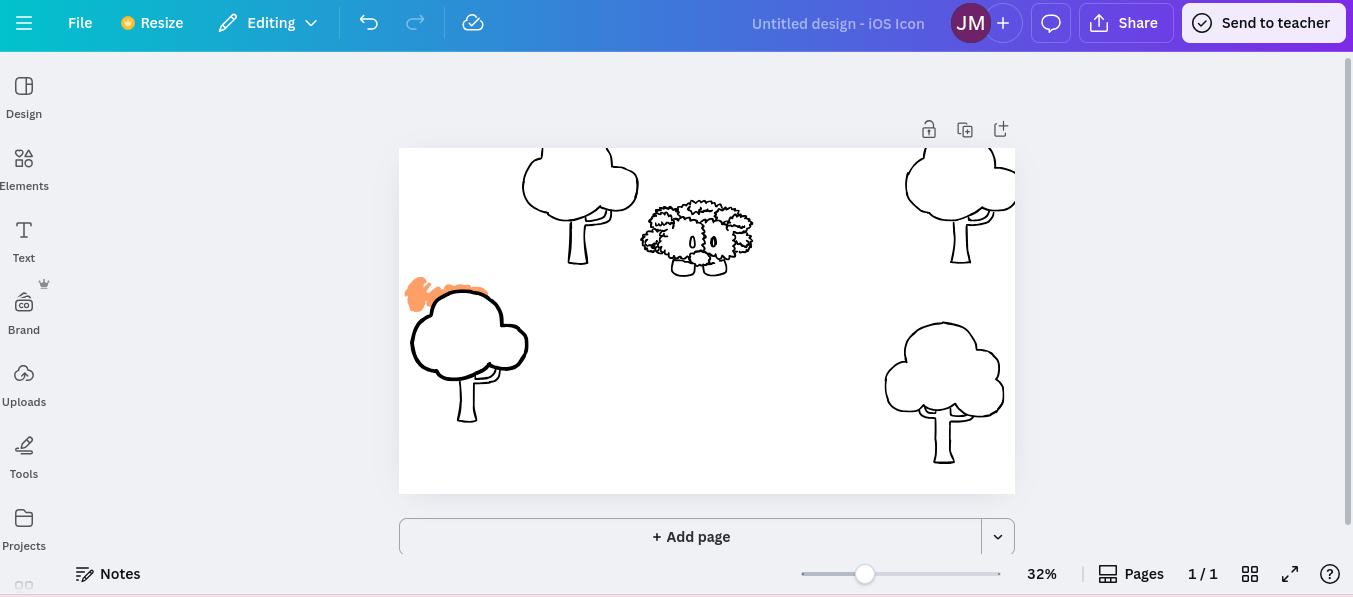Open the Elements sidebar panel
The image size is (1353, 597).
(24, 169)
